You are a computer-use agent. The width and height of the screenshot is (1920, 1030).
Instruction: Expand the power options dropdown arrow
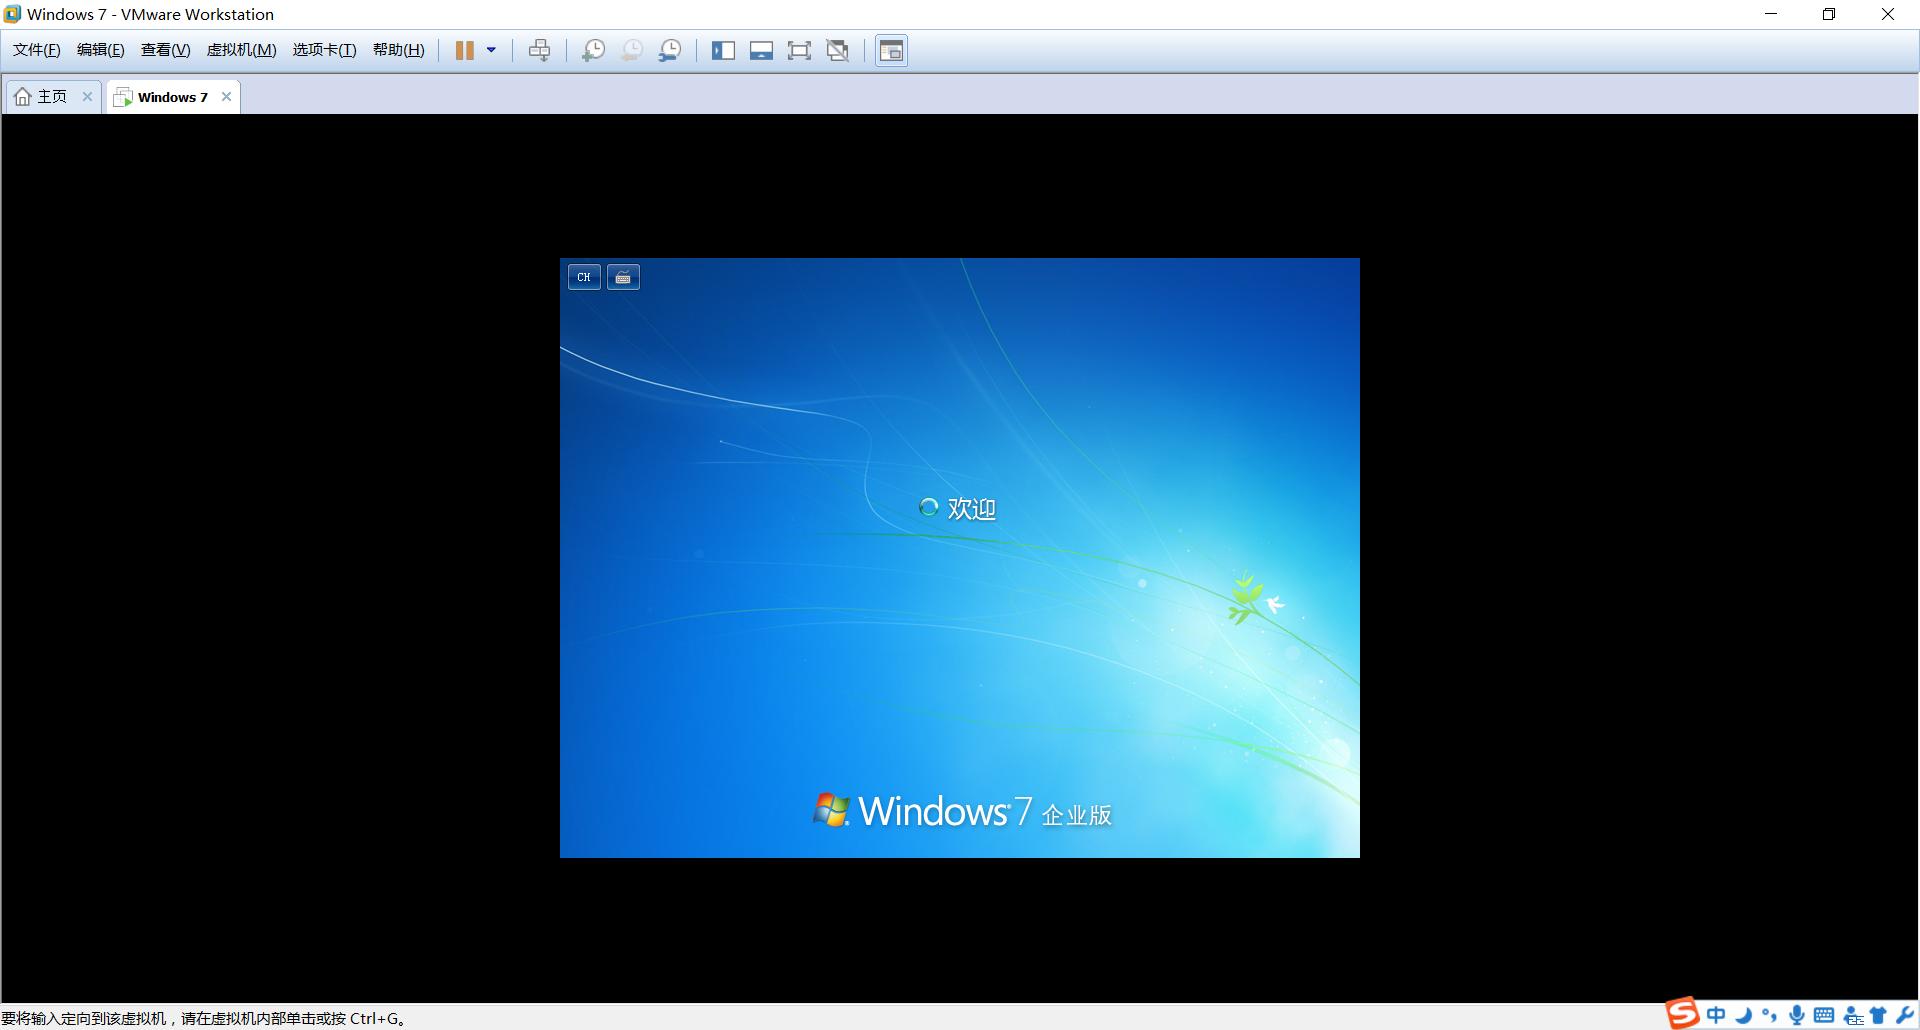[491, 50]
